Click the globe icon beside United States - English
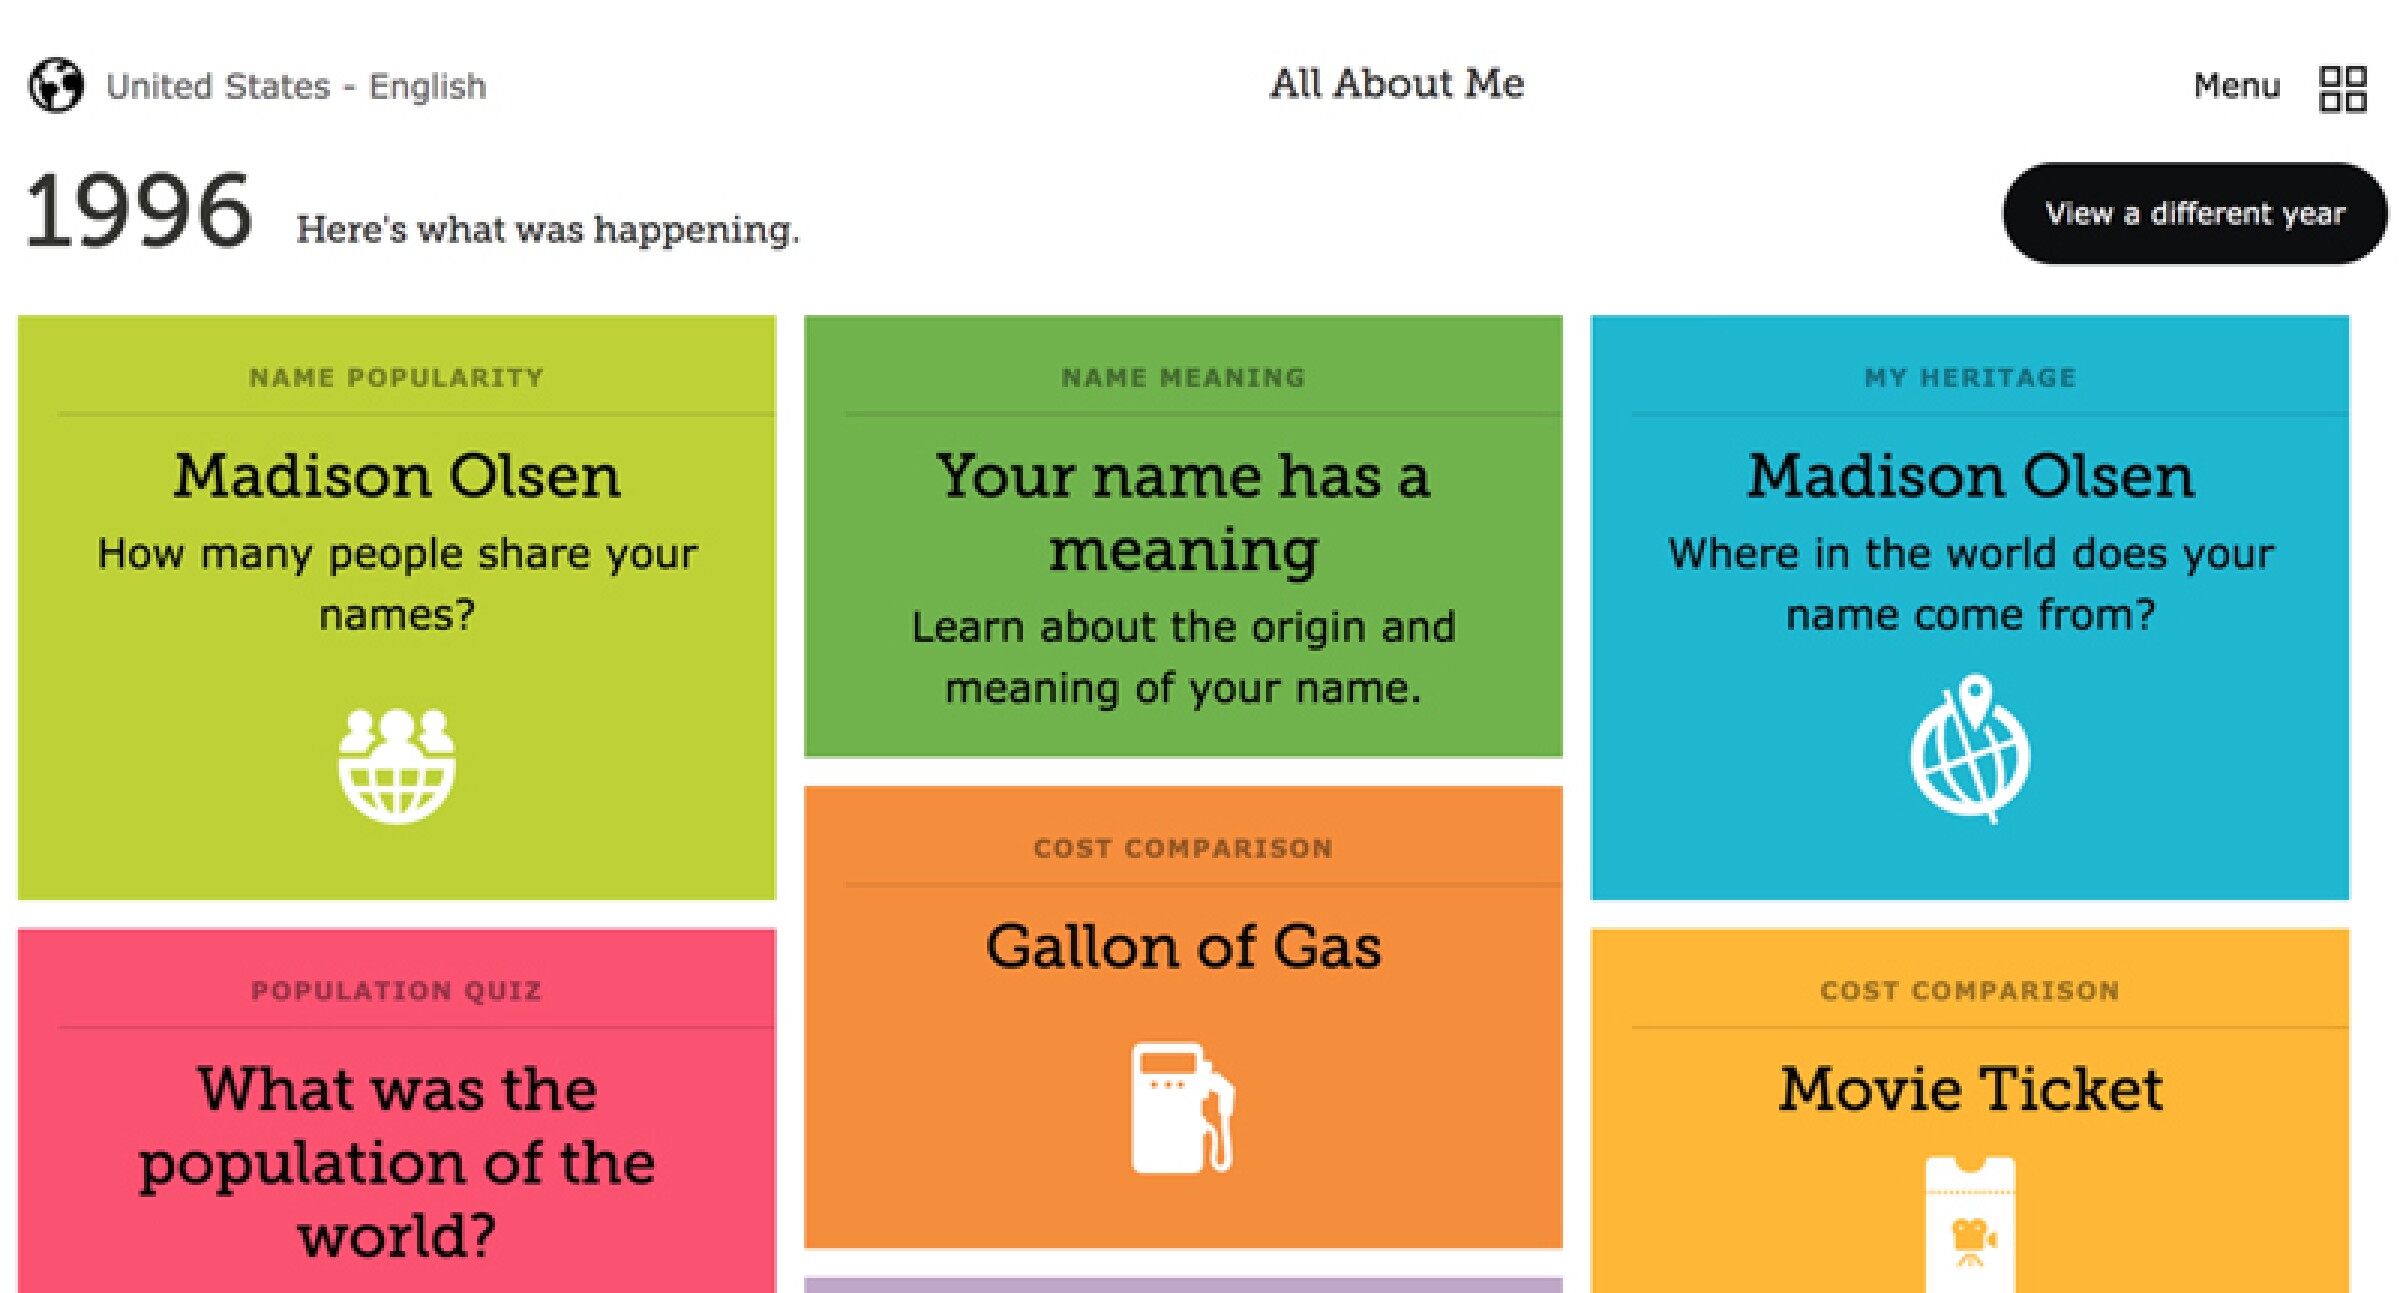The image size is (2400, 1293). click(57, 85)
